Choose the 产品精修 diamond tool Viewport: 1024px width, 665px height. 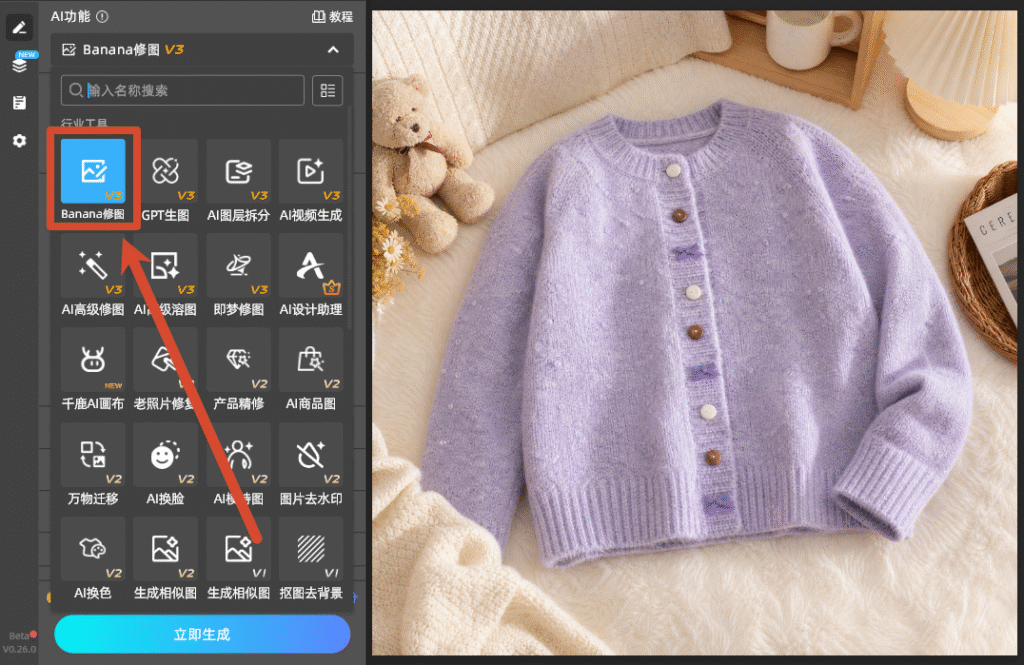[238, 360]
